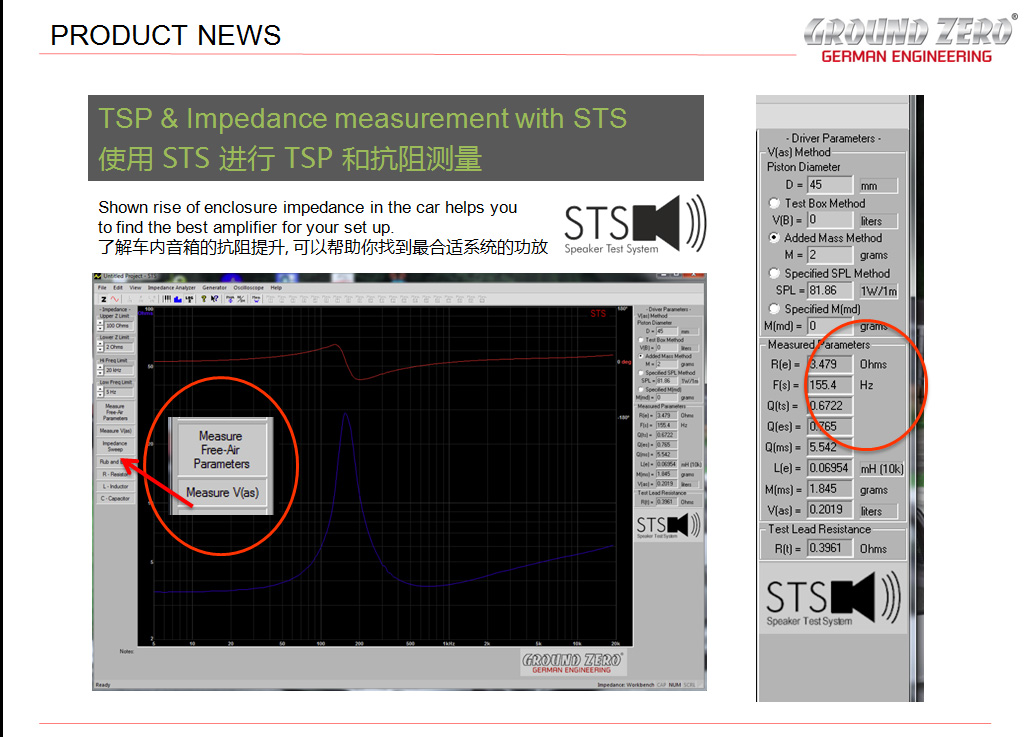Click the STS app icon in window title bar

tap(98, 276)
